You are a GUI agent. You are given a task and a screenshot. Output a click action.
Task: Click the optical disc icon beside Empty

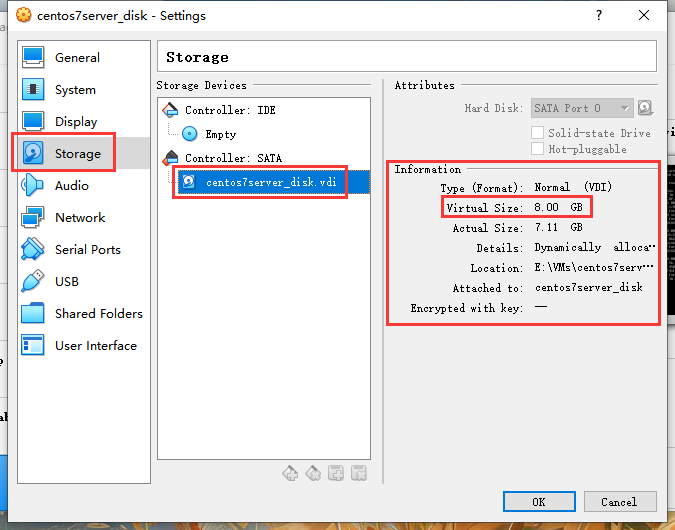(x=189, y=134)
